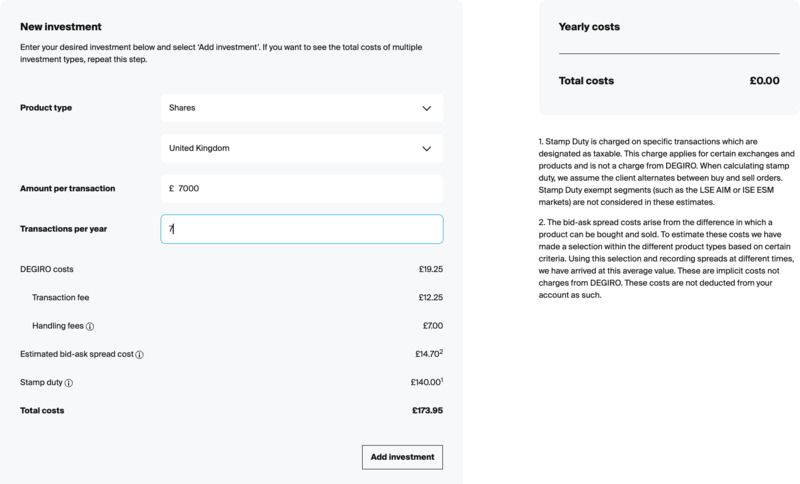Open the Shares product type dropdown
Viewport: 800px width, 484px height.
302,108
